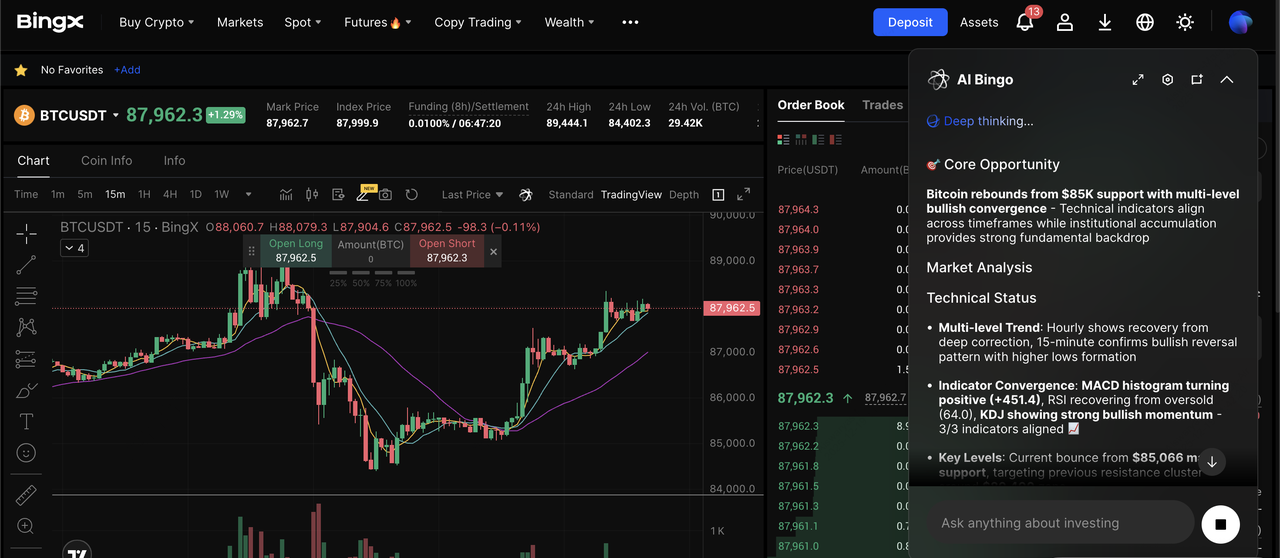Click the blue Deposit button

pos(910,22)
